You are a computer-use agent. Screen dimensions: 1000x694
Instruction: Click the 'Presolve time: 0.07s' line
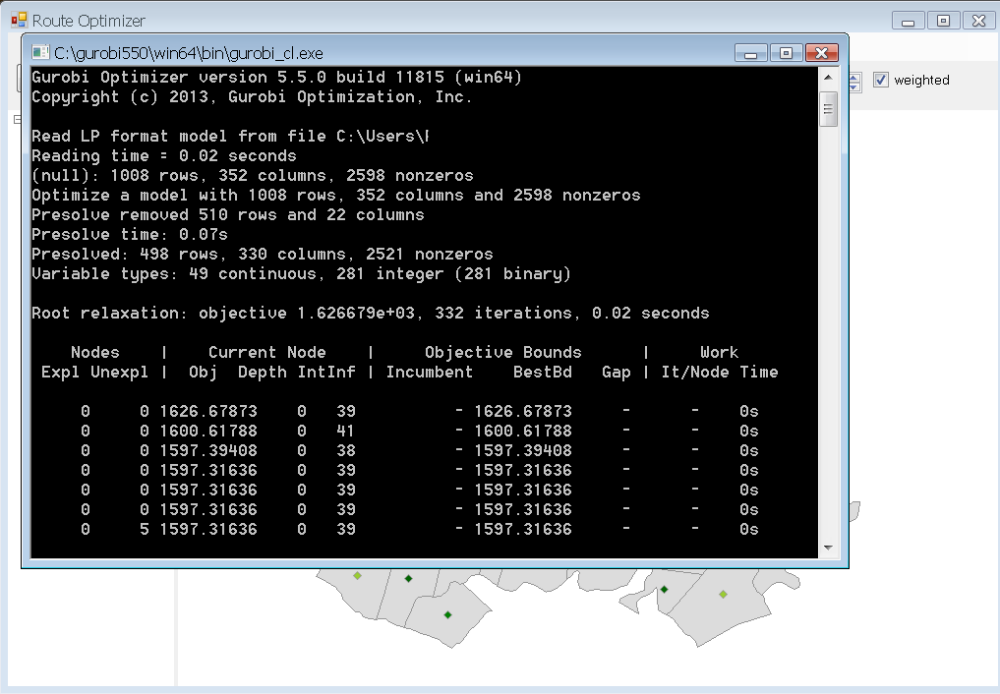[x=129, y=235]
